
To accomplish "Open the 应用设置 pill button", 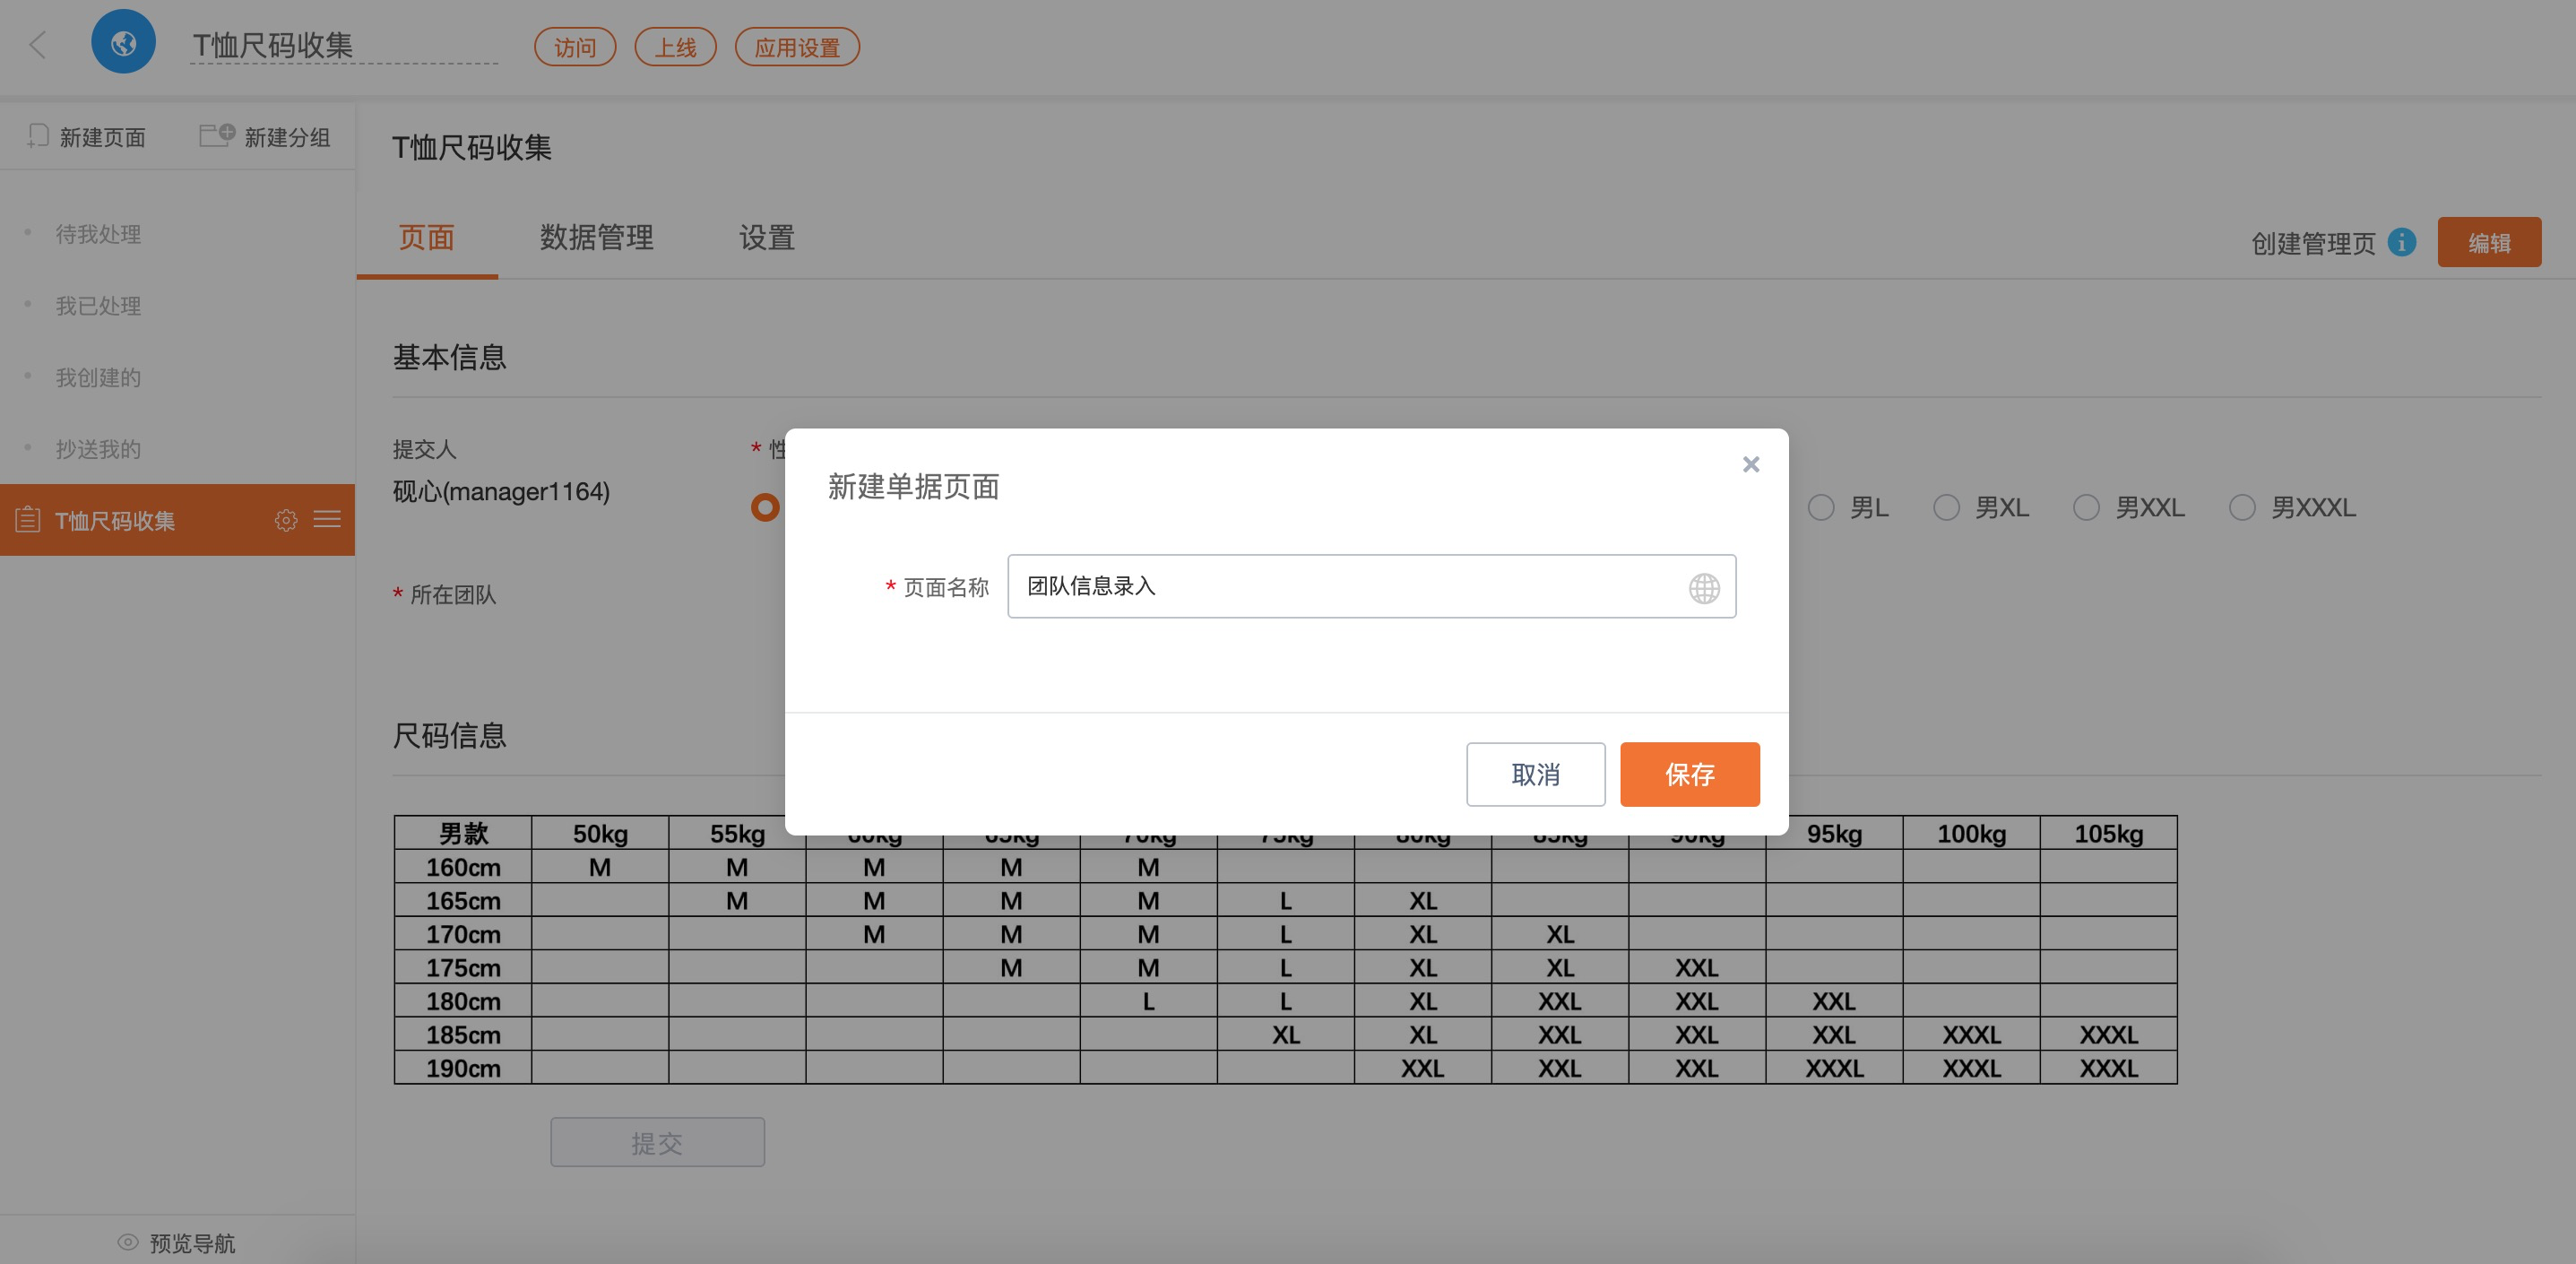I will pos(797,47).
